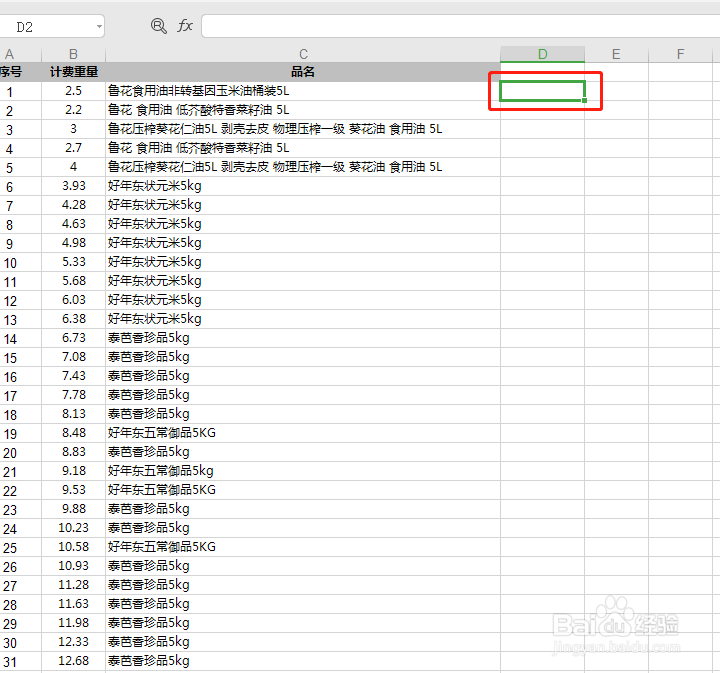Click weight cell 4.63
The image size is (720, 673).
point(73,224)
